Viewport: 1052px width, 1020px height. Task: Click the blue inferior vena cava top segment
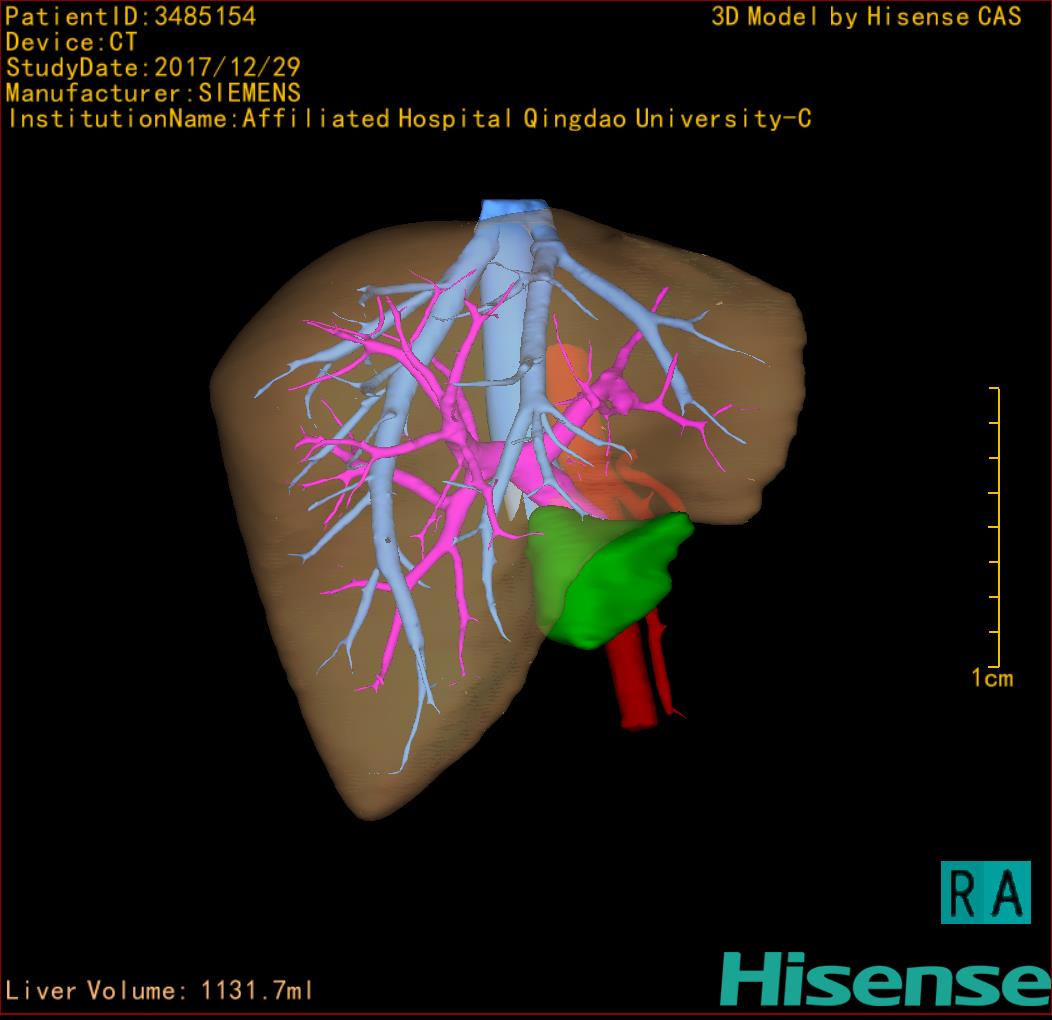[x=514, y=209]
